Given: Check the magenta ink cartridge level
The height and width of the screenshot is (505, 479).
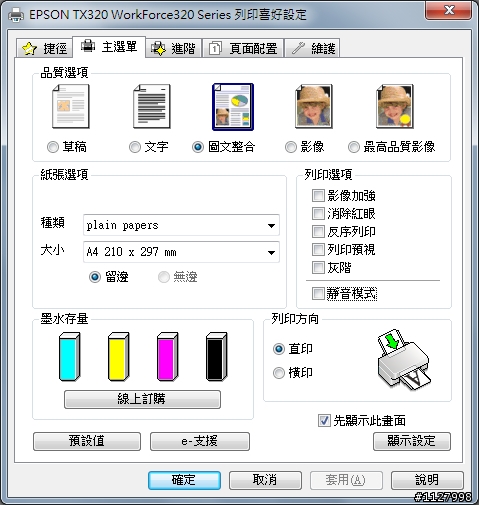Looking at the screenshot, I should click(x=168, y=356).
